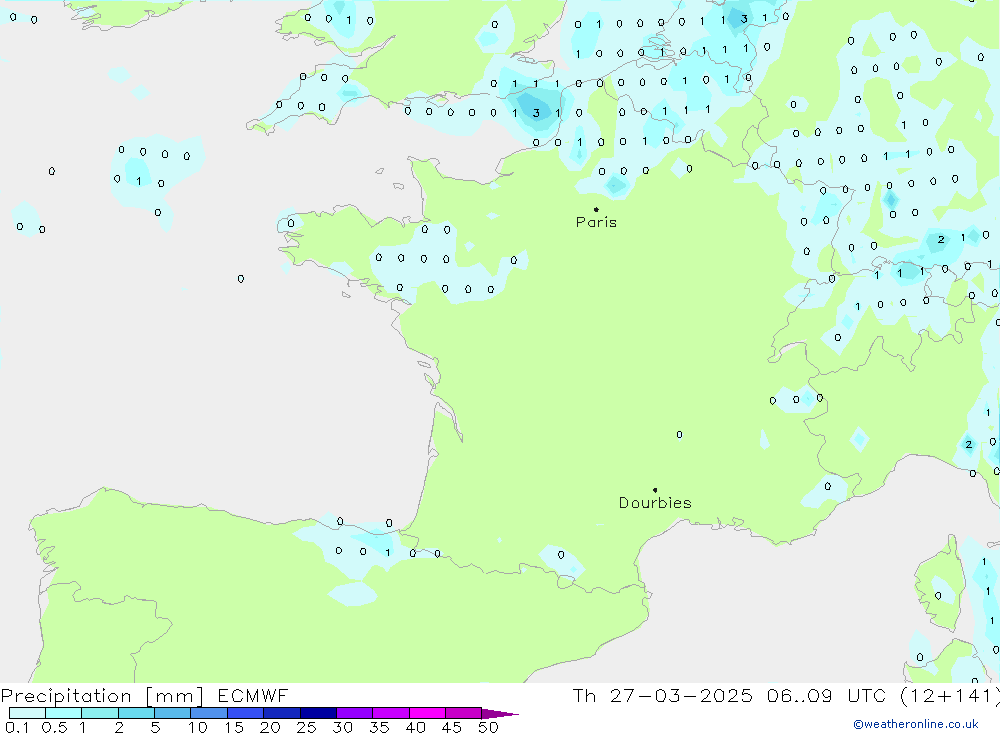Screen dimensions: 1000x733
Task: Click the 3 mm value at the top right
Action: pos(744,19)
